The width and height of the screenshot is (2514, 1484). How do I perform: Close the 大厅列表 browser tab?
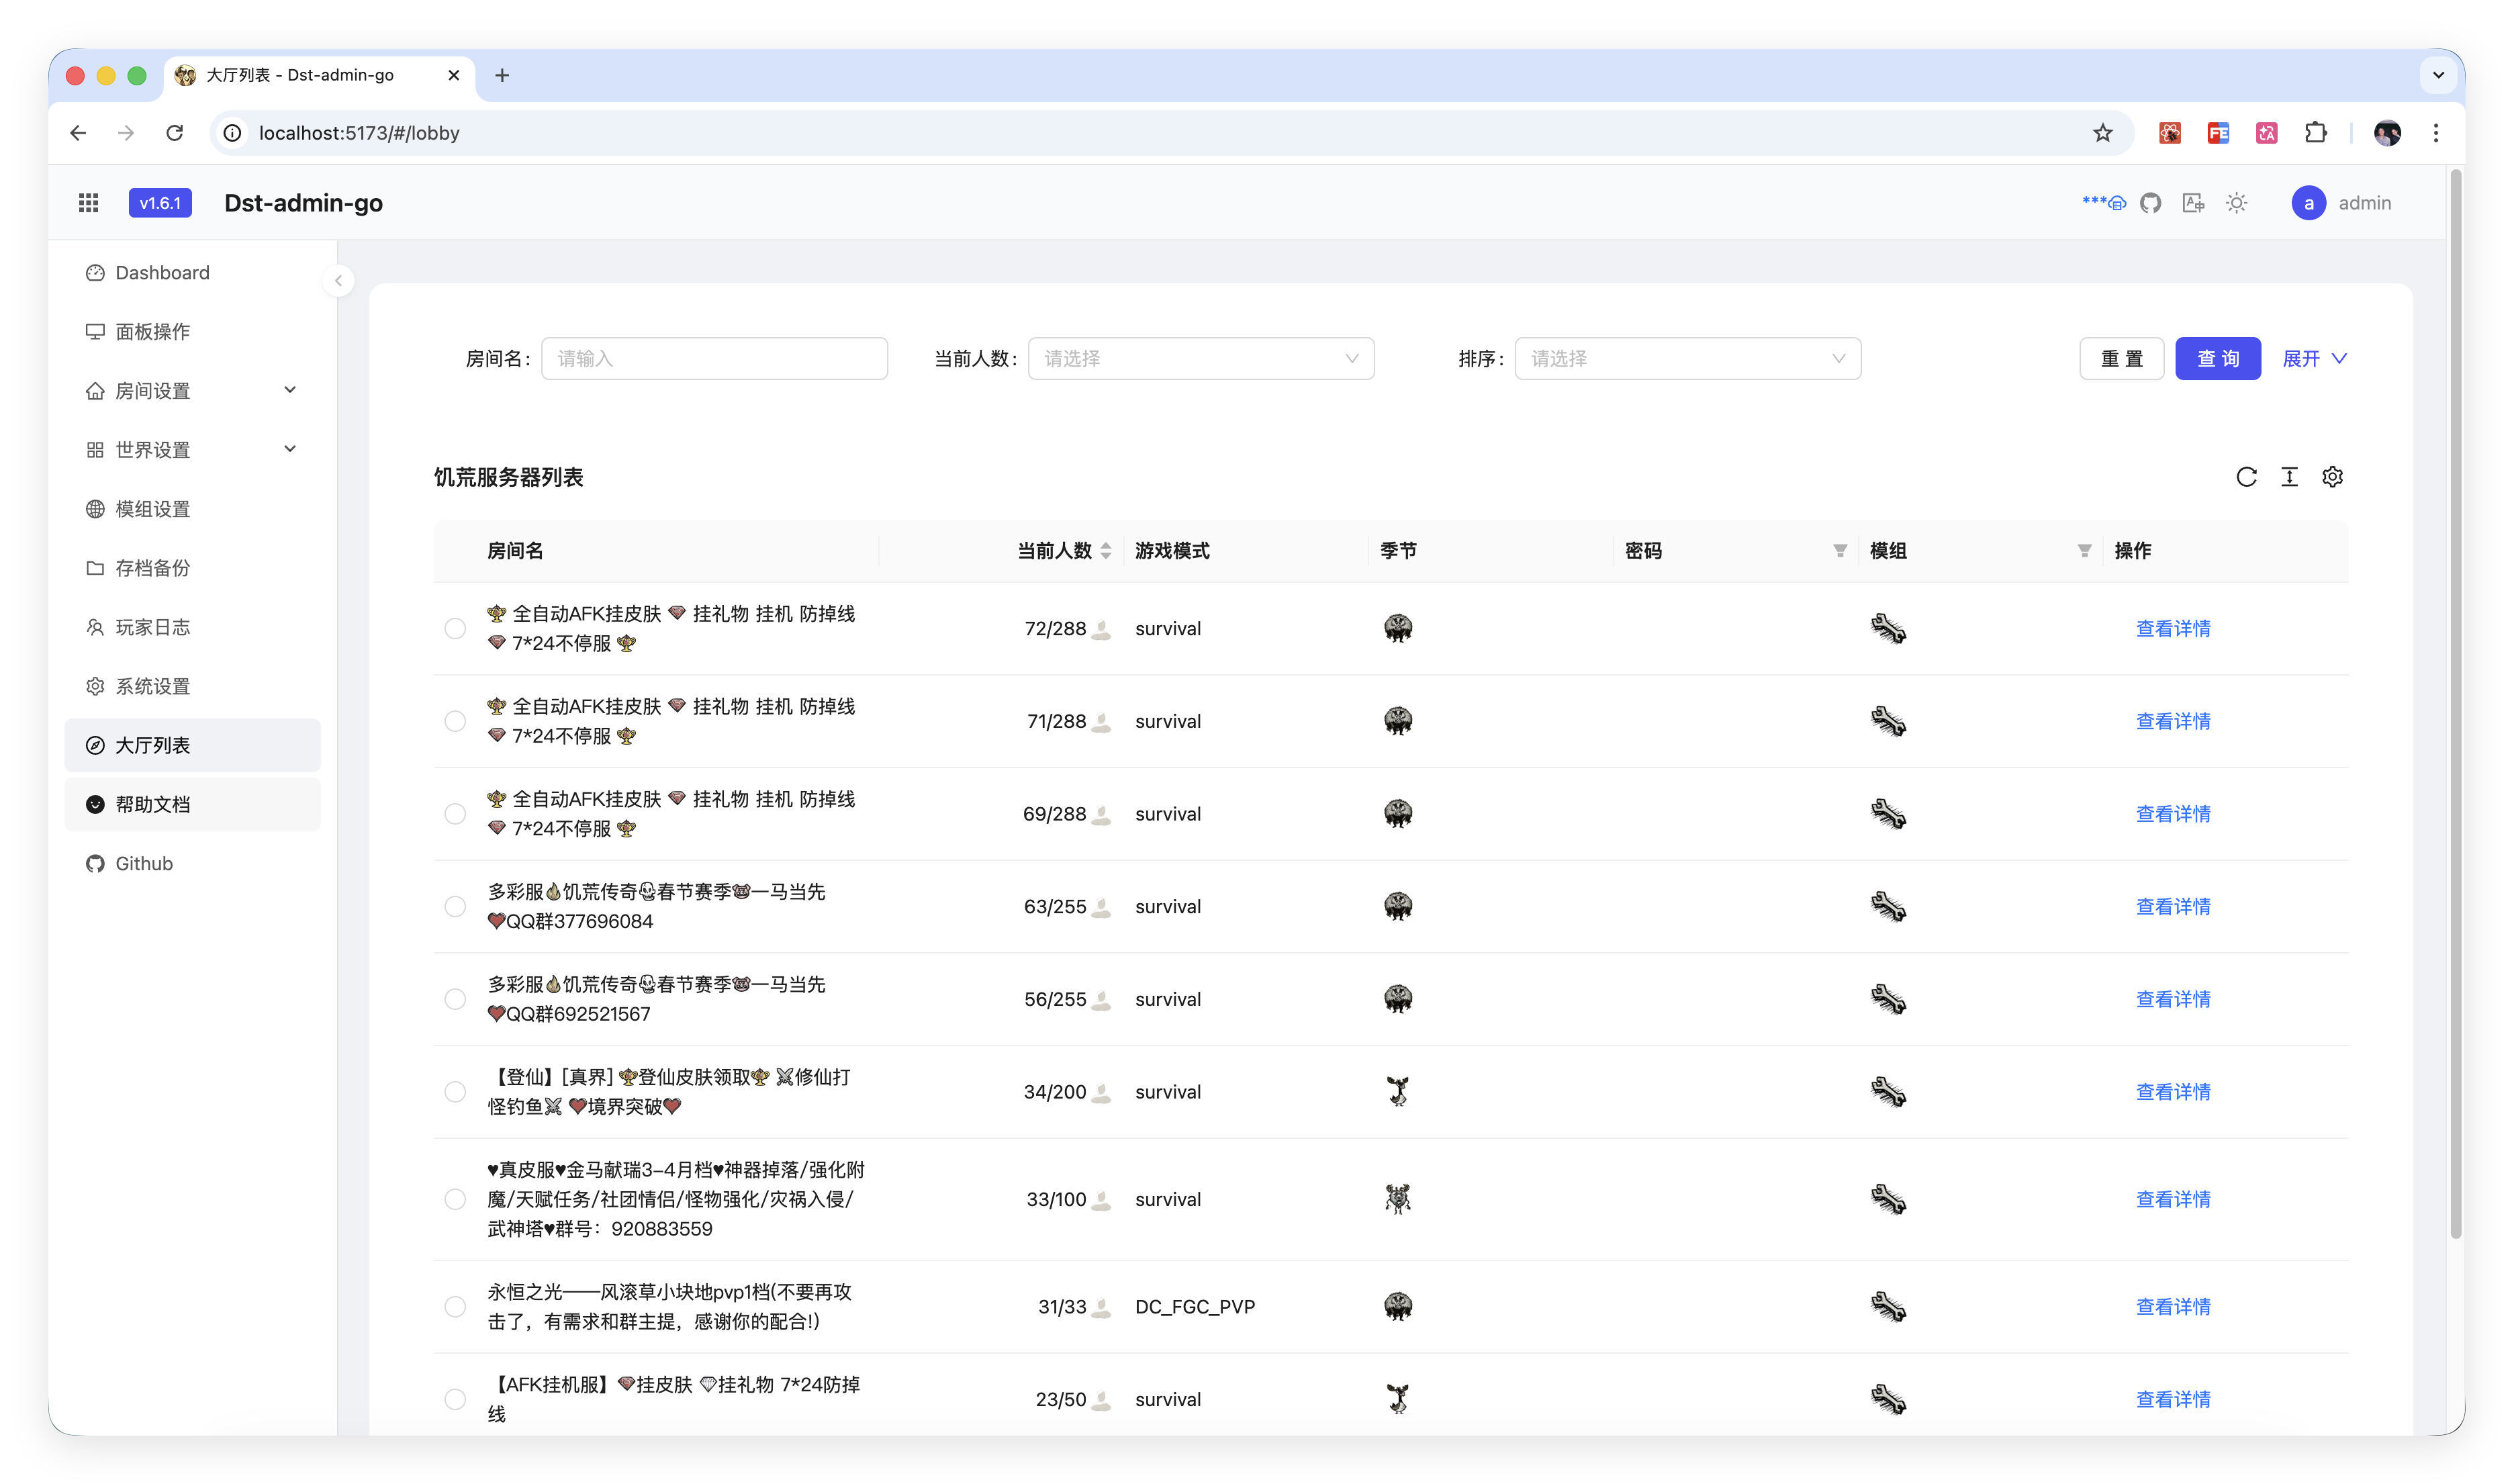point(453,75)
